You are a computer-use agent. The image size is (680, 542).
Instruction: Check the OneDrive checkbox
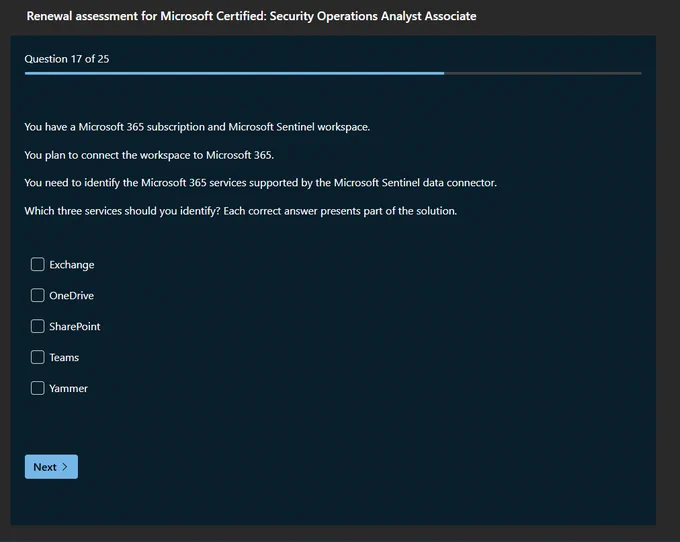pyautogui.click(x=37, y=295)
